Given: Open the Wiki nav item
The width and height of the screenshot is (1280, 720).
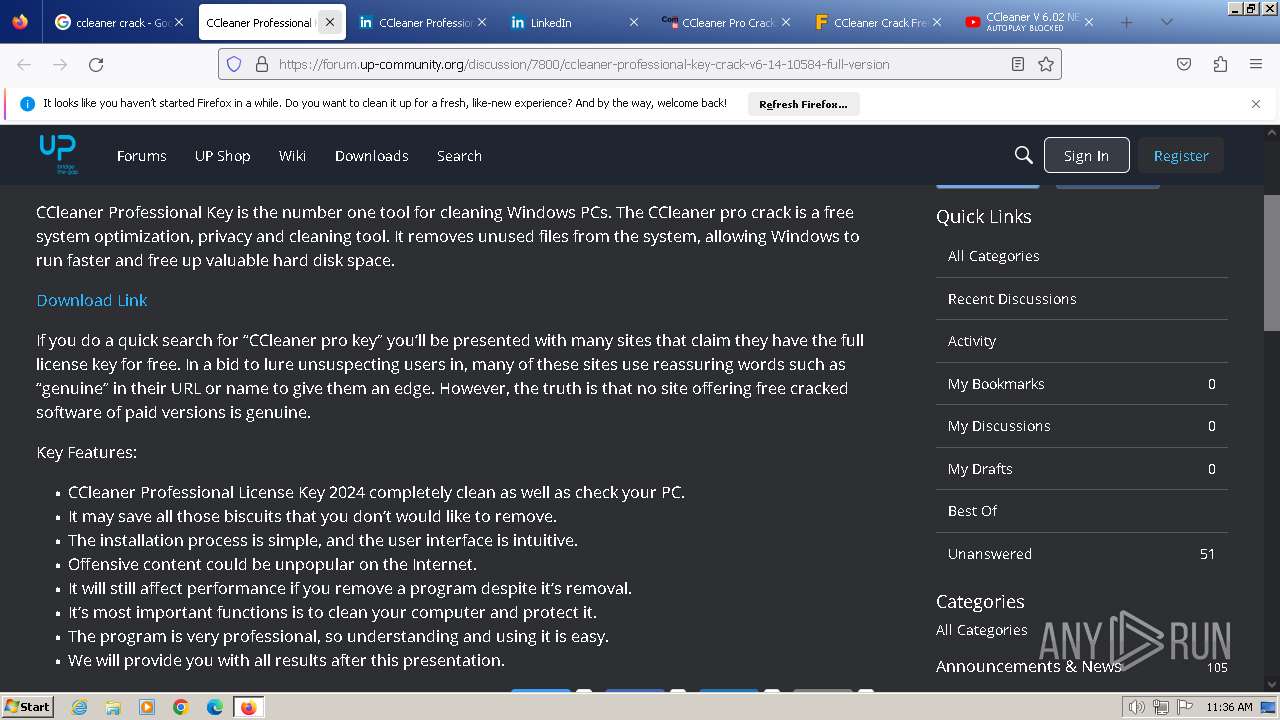Looking at the screenshot, I should pyautogui.click(x=292, y=156).
